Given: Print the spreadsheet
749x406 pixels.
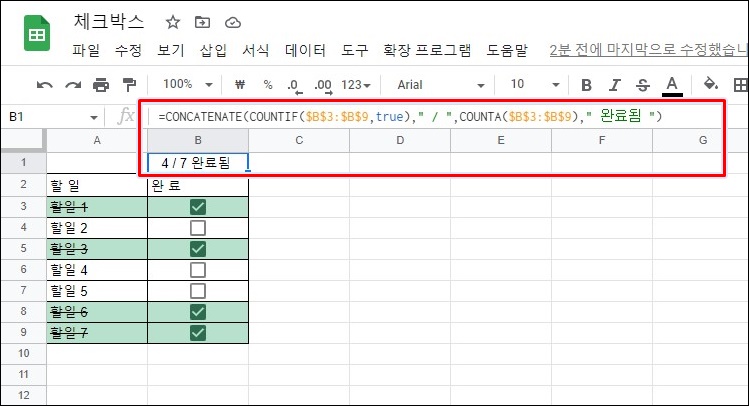Looking at the screenshot, I should coord(101,85).
